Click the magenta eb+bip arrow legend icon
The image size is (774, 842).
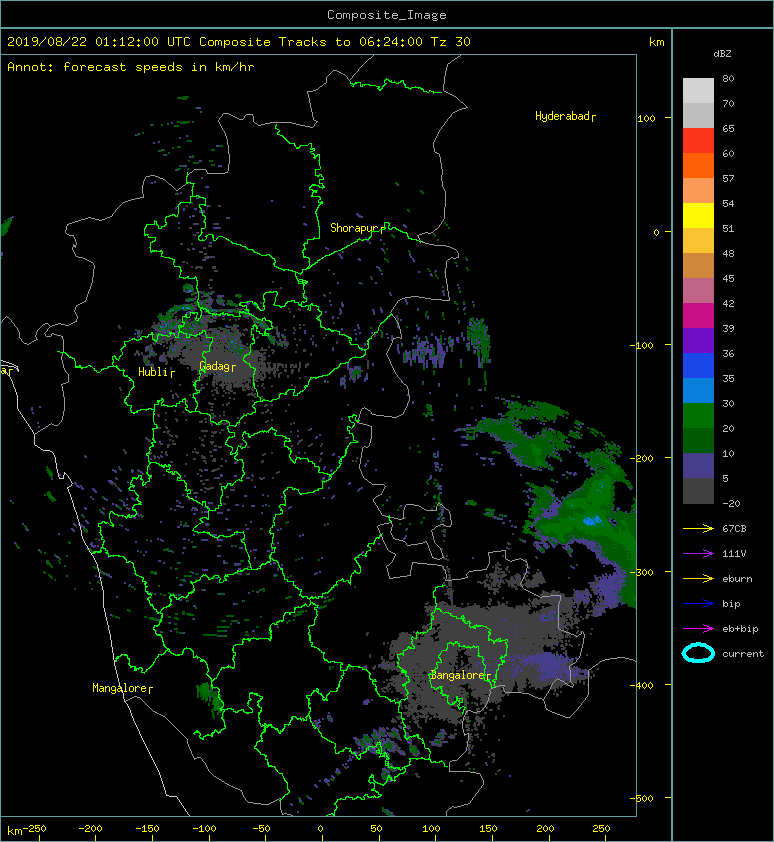[x=698, y=629]
